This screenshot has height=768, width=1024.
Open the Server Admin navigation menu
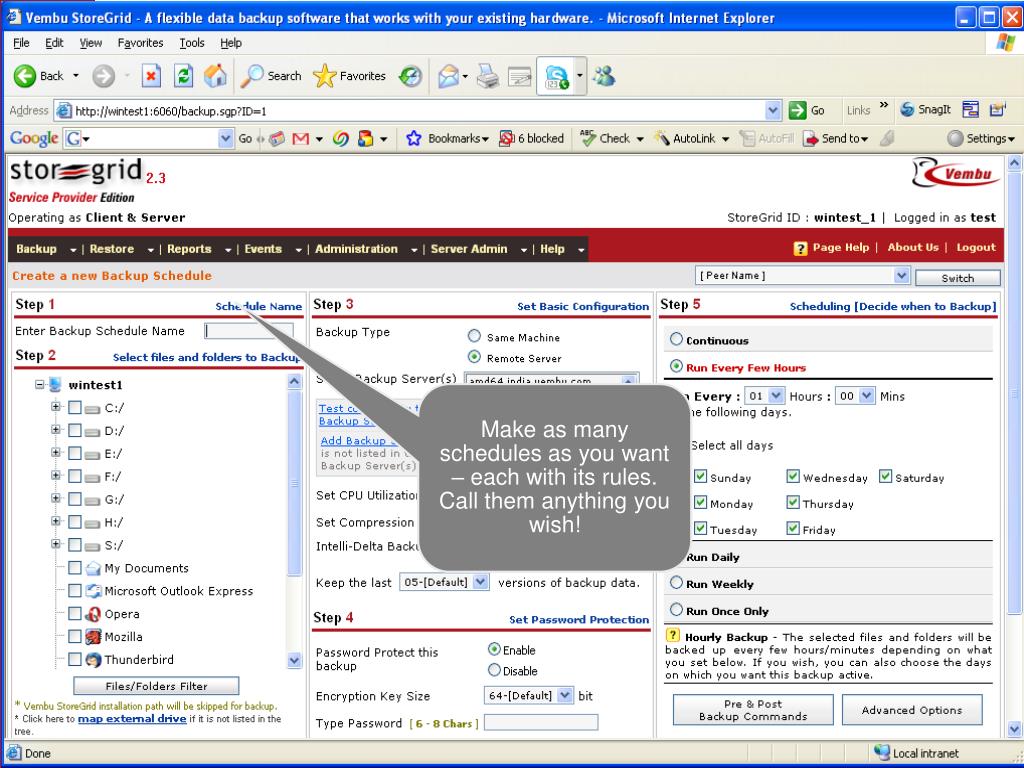point(478,249)
